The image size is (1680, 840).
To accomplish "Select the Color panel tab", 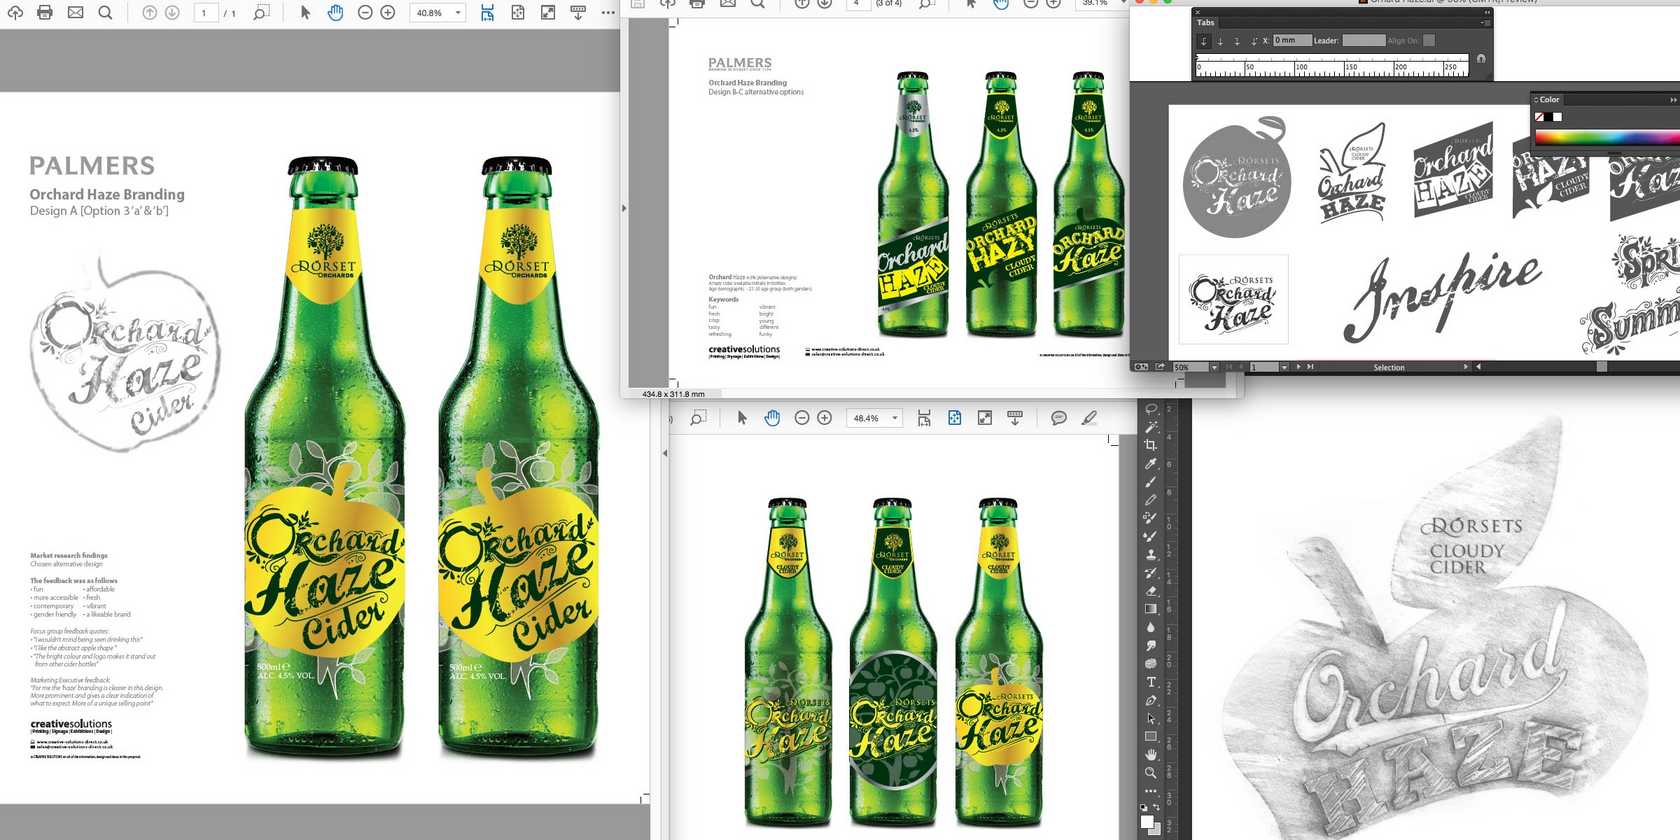I will click(x=1549, y=100).
